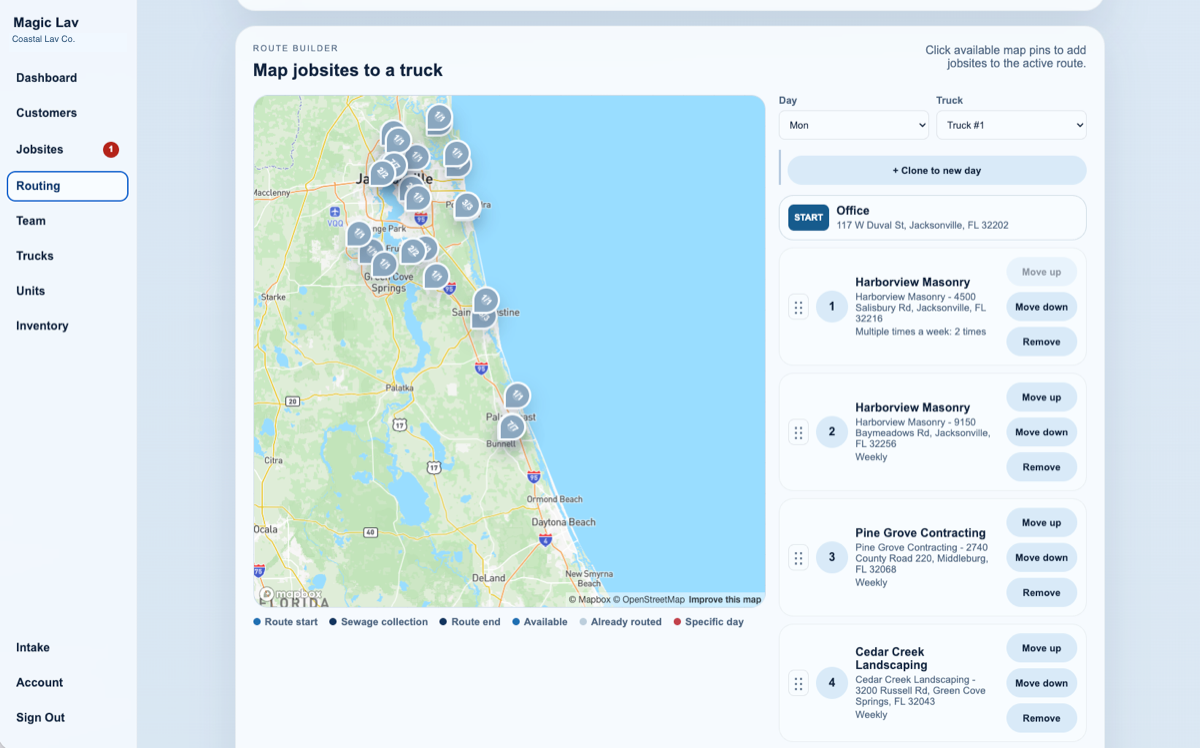Move Cedar Creek Landscaping up

coord(1041,648)
